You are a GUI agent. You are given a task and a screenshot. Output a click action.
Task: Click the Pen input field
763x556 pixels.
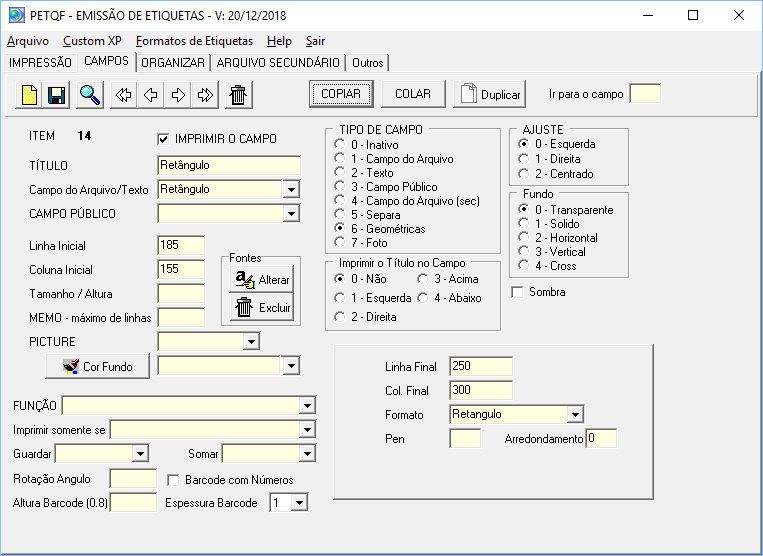[x=465, y=438]
